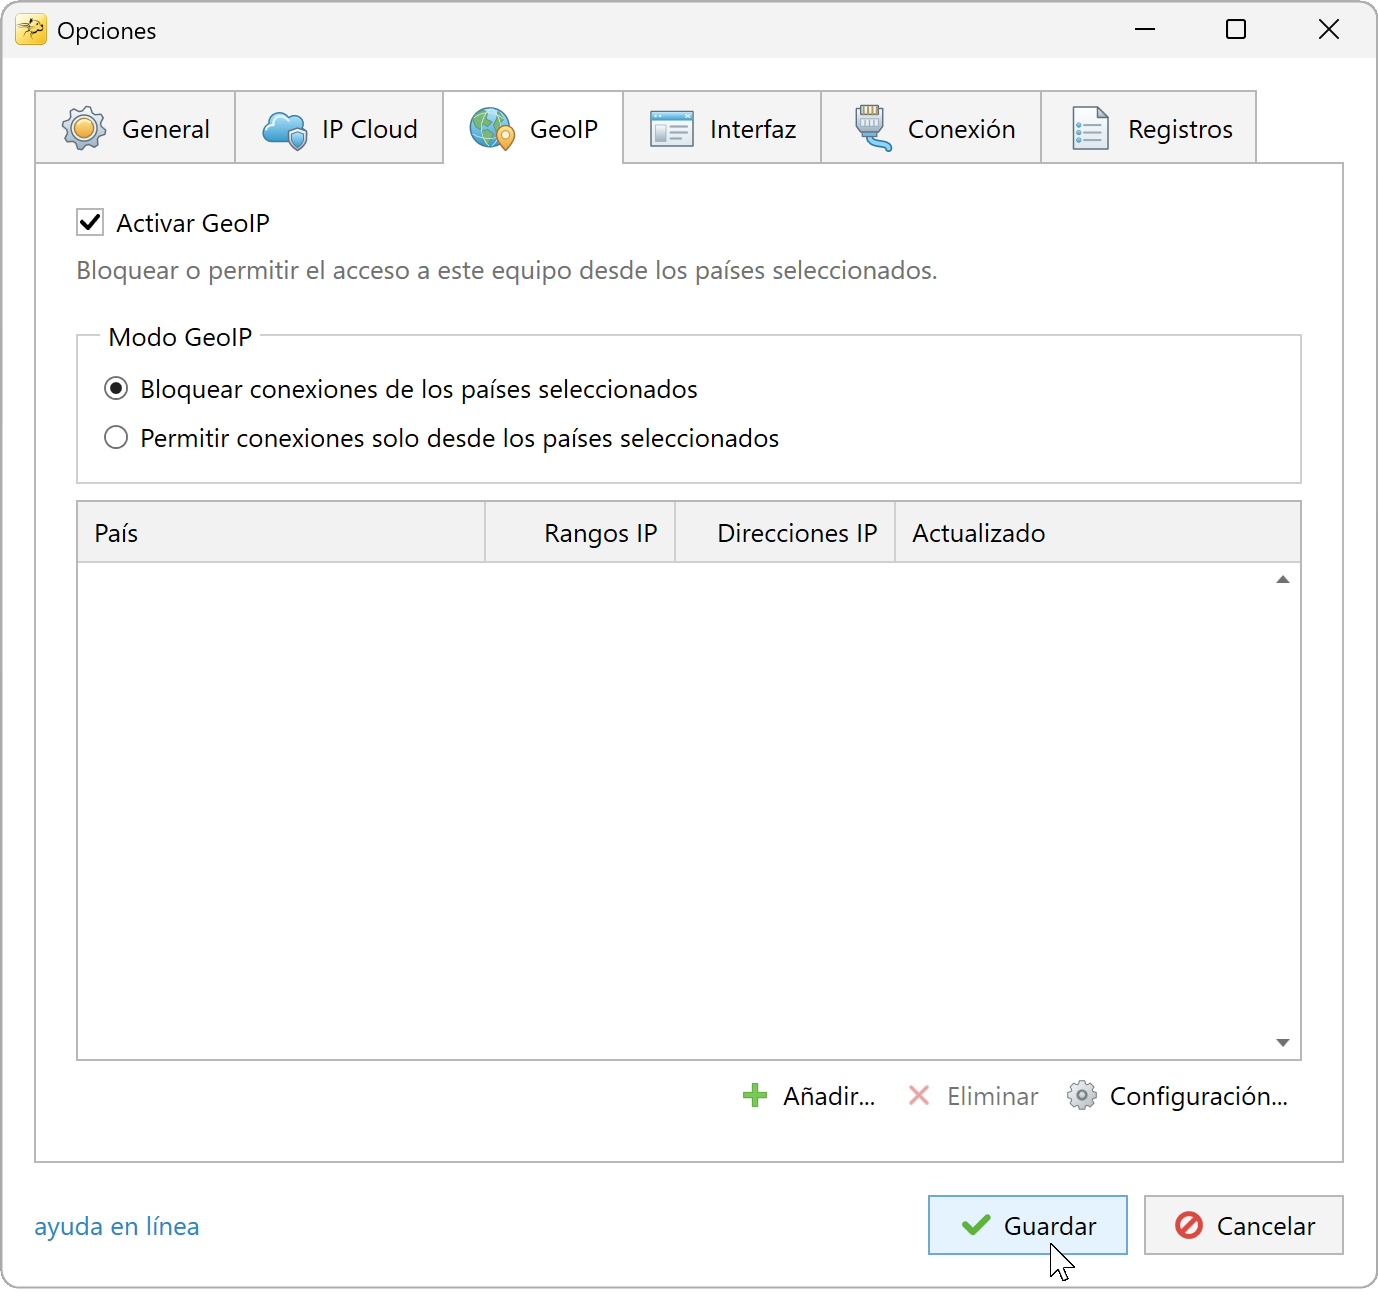Go to the Interfaz tab

tap(722, 128)
